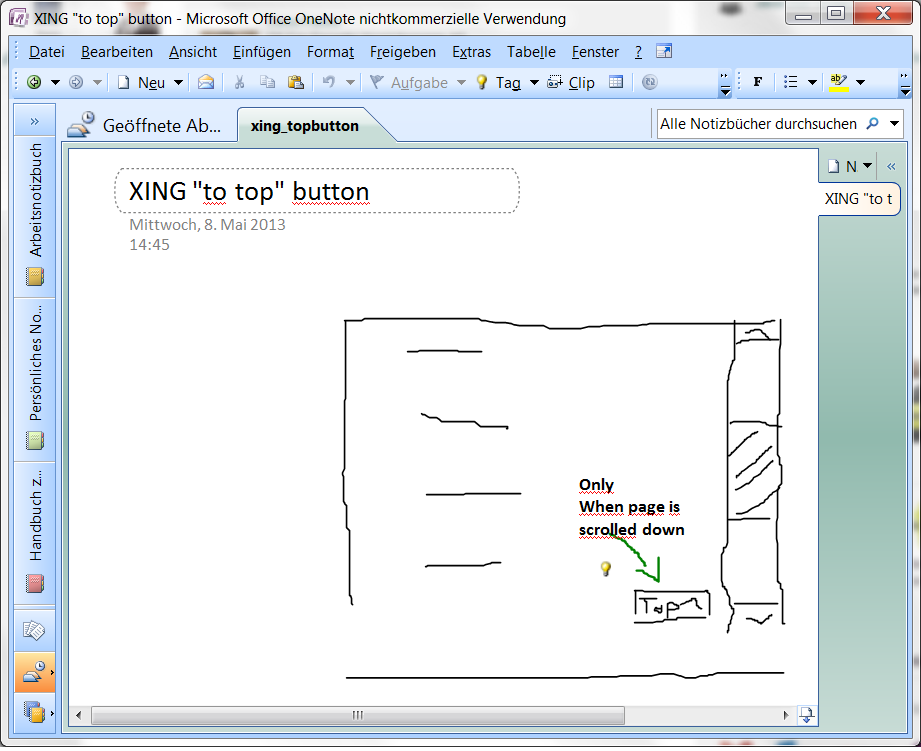
Task: Open new page dropdown arrow beside N
Action: coord(868,166)
